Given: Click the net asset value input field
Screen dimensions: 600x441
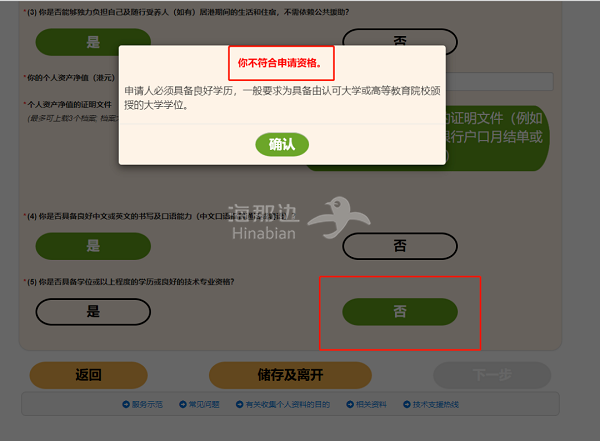Looking at the screenshot, I should coord(500,82).
